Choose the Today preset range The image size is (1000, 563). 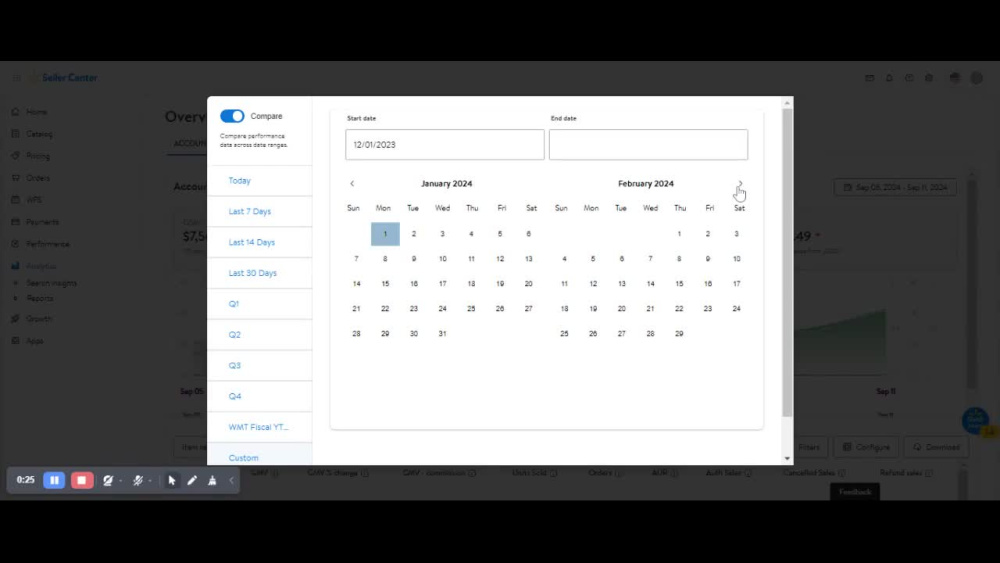pos(240,181)
